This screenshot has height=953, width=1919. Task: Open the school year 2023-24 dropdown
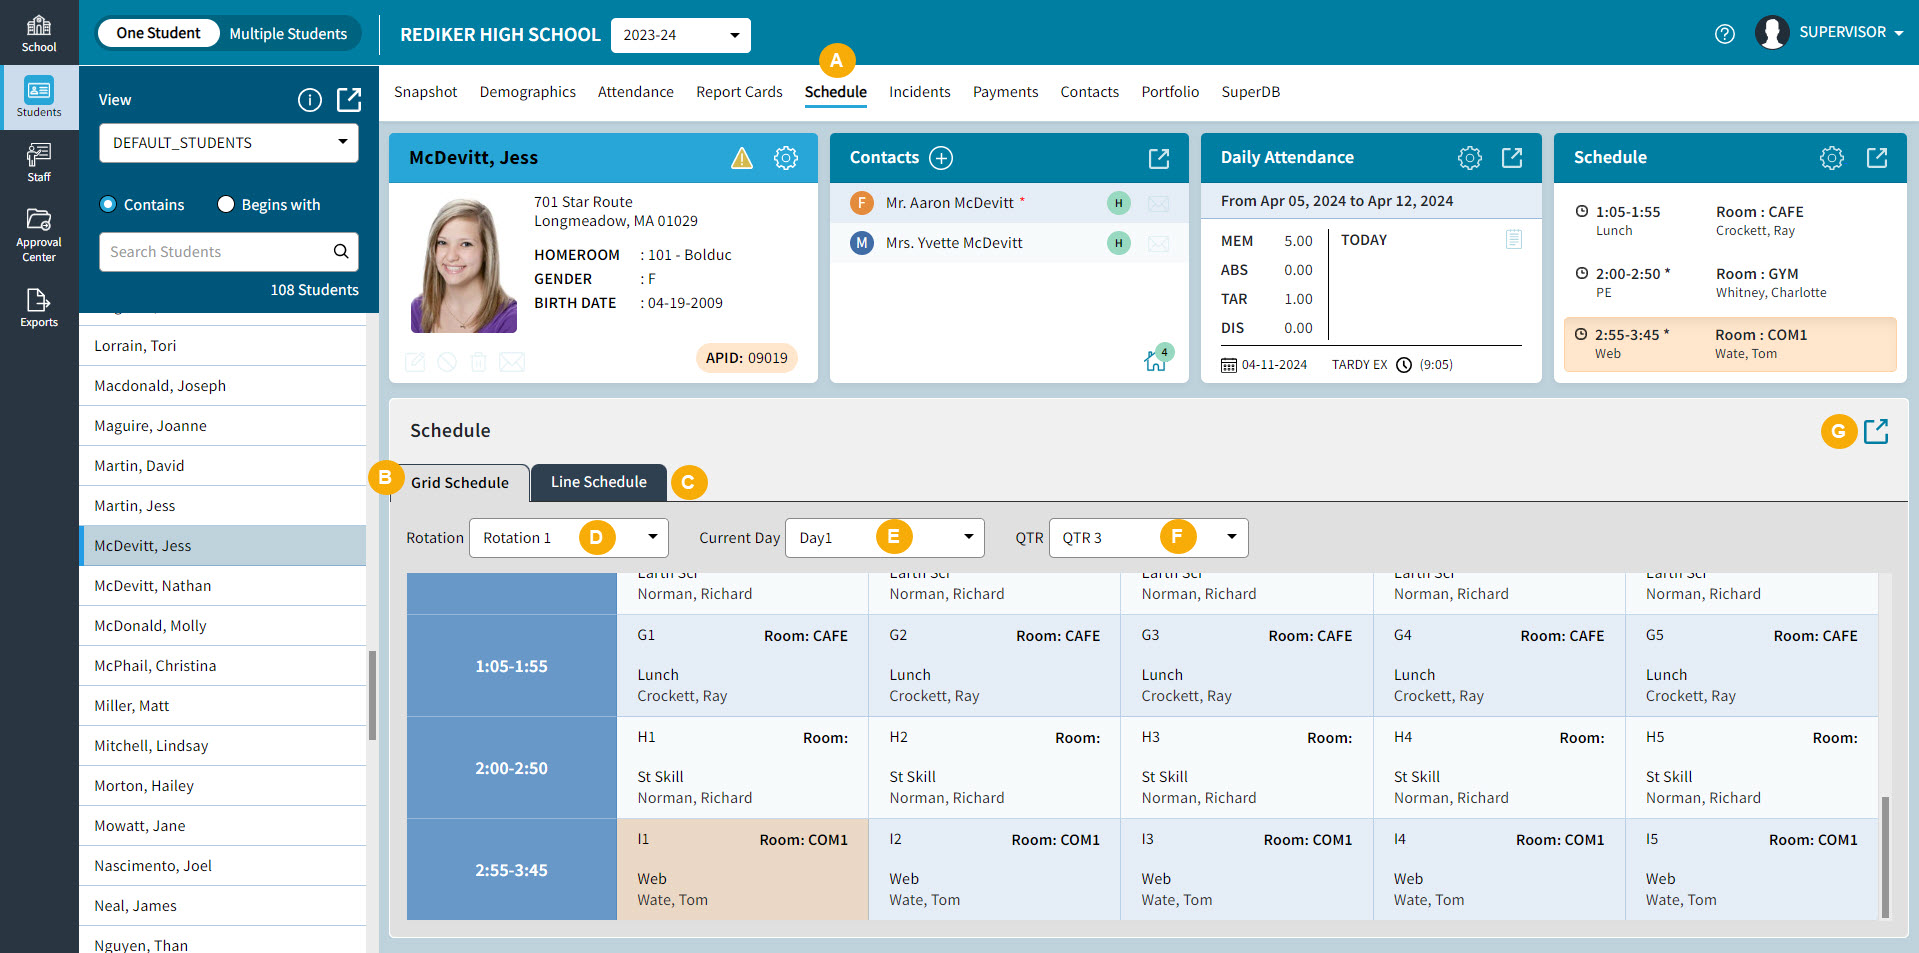680,35
